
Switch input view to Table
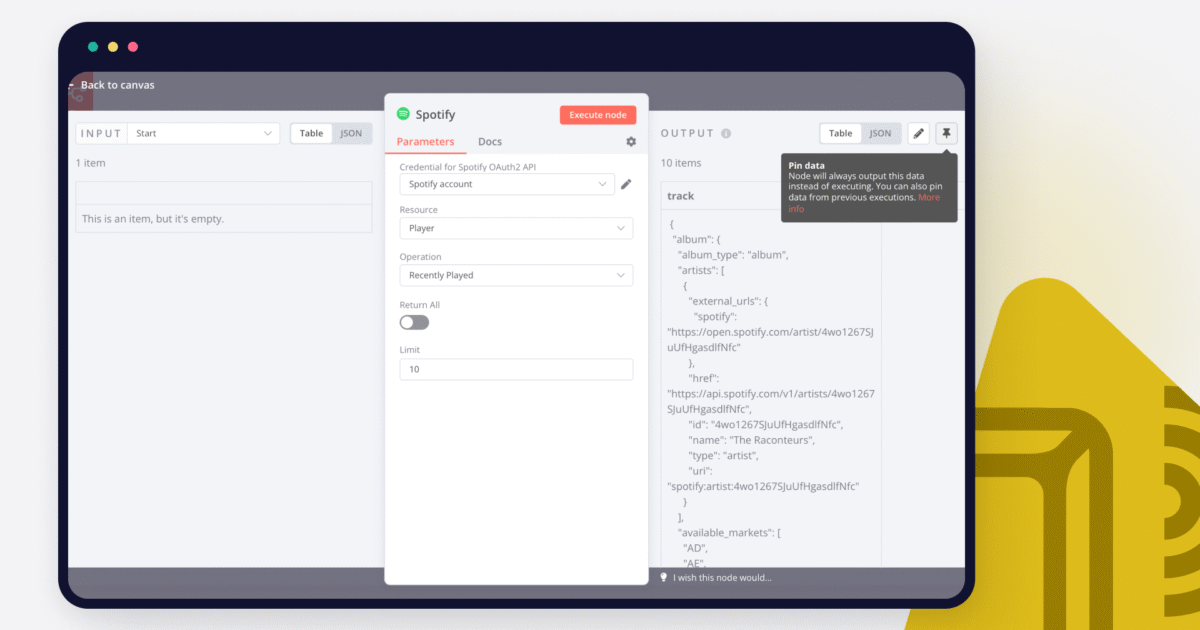point(311,133)
